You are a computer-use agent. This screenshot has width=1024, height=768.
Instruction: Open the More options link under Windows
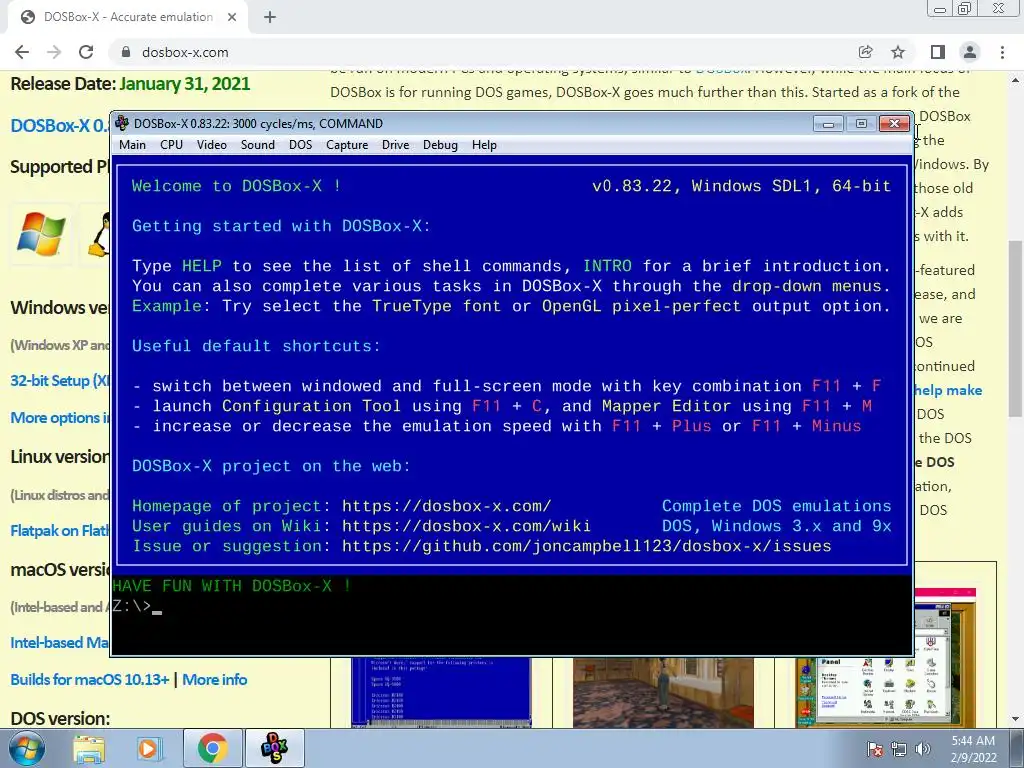pyautogui.click(x=60, y=418)
